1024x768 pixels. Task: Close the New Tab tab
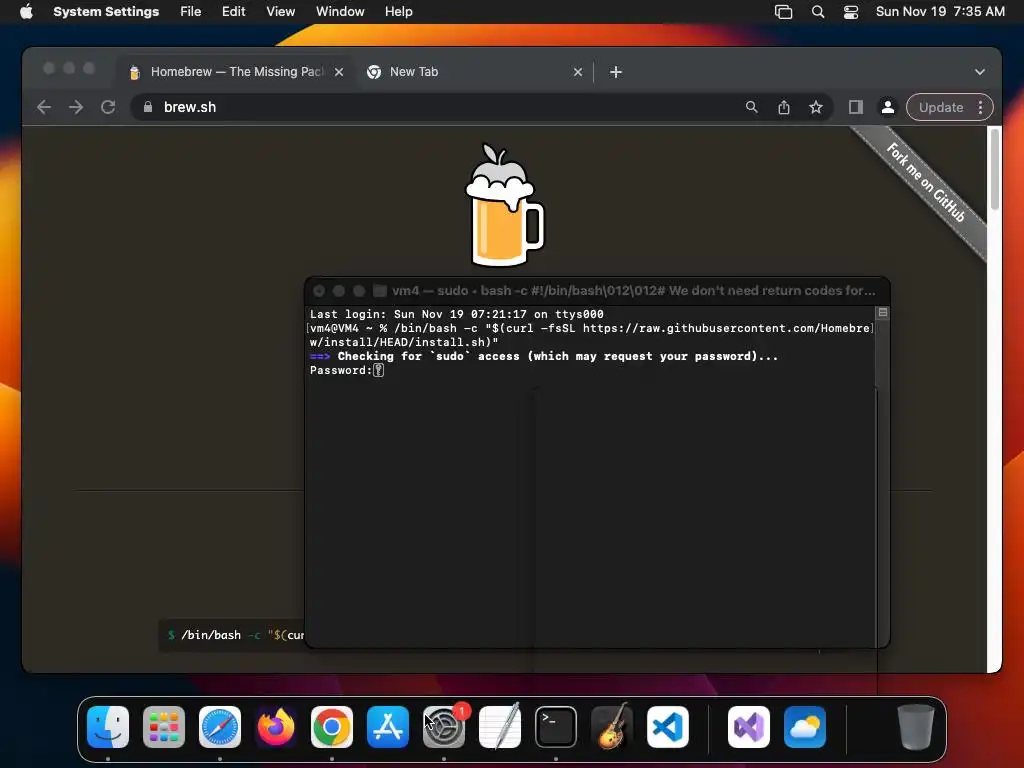[577, 72]
